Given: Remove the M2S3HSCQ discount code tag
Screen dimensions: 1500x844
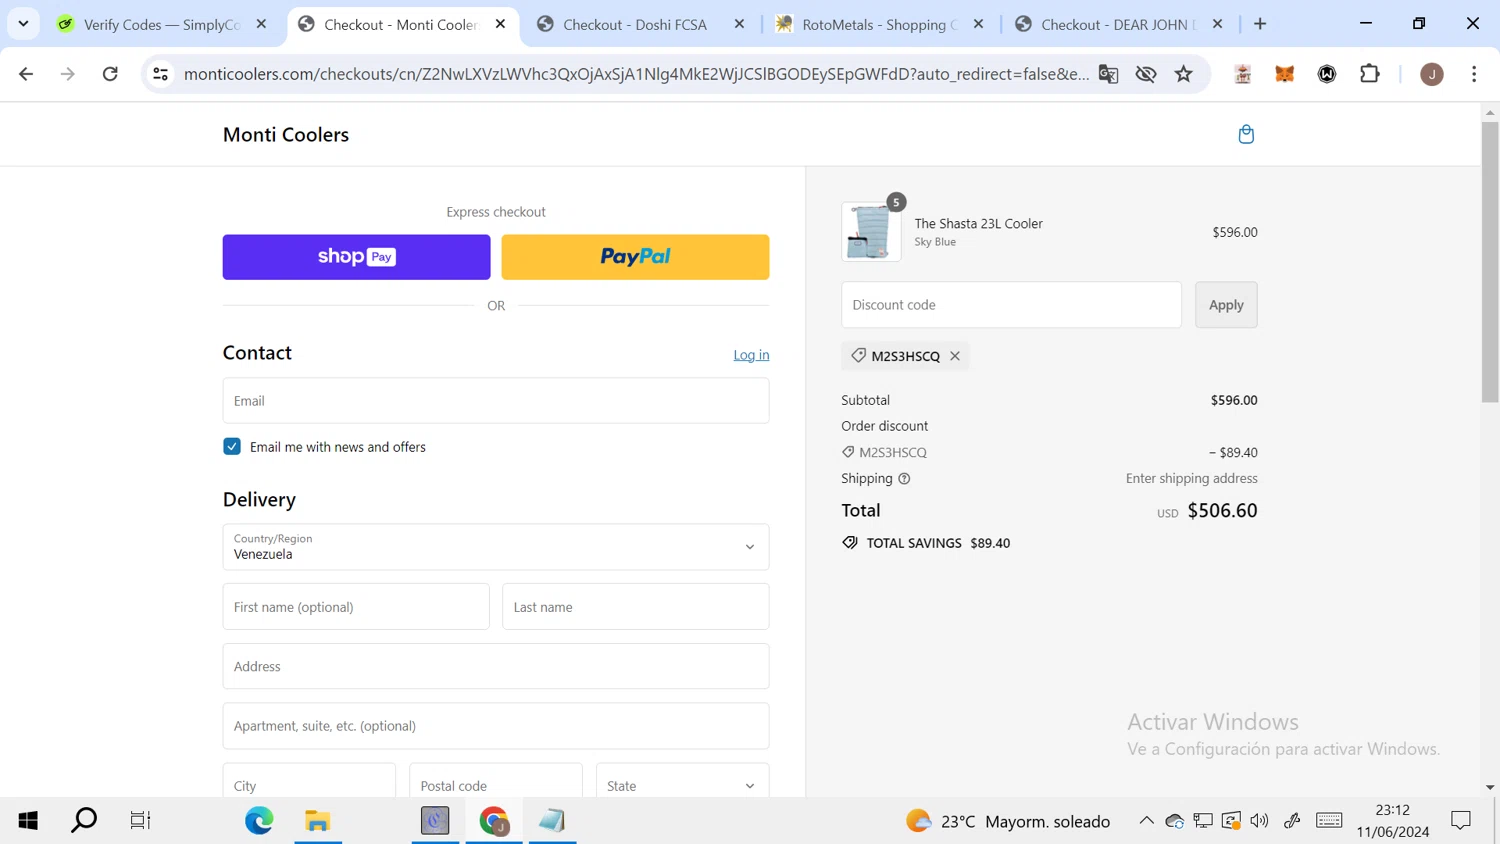Looking at the screenshot, I should (x=955, y=356).
